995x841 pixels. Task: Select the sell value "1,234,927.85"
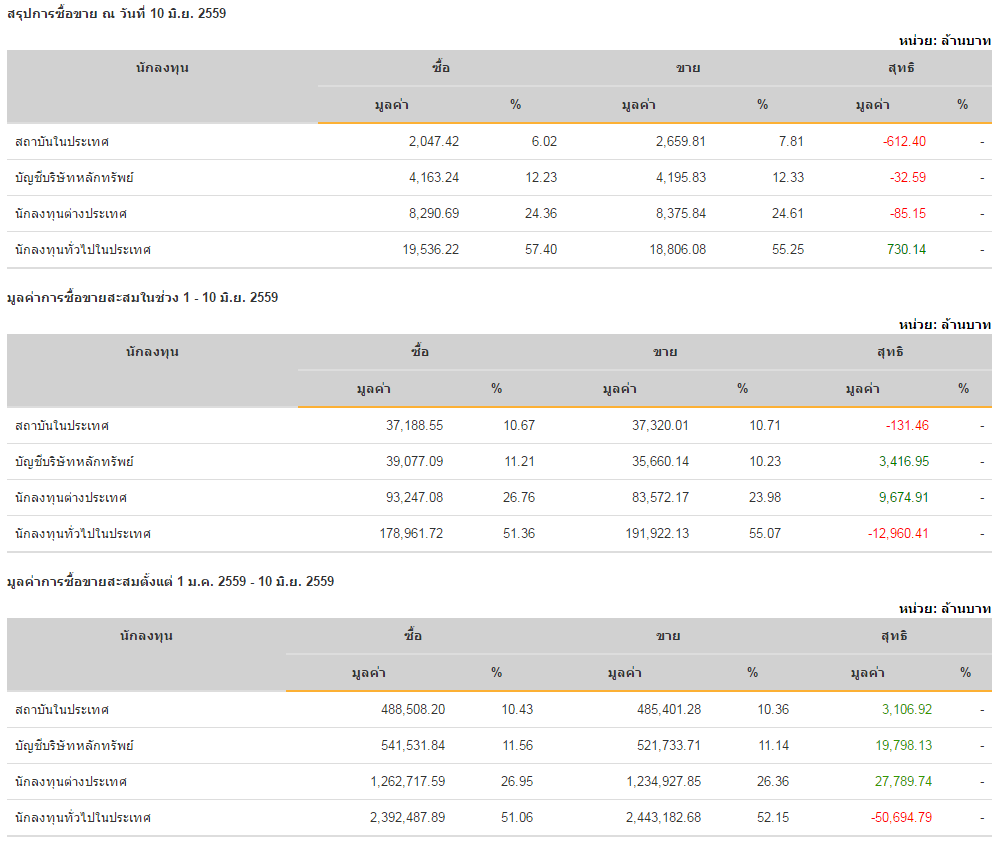pos(663,783)
